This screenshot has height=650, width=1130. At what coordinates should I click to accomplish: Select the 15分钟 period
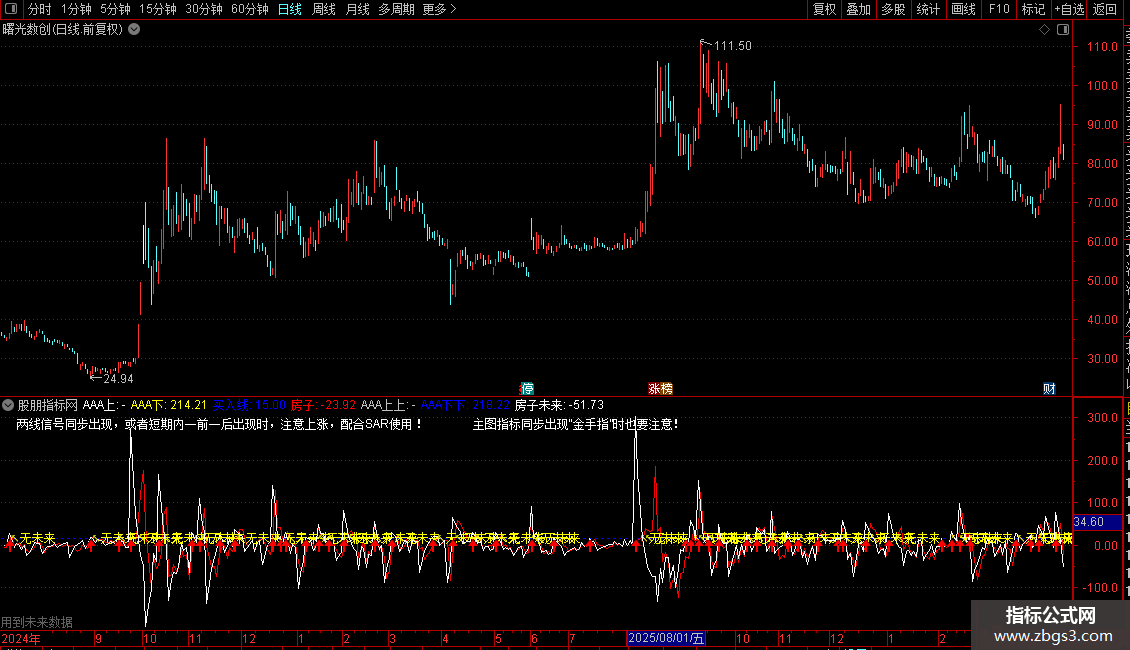pyautogui.click(x=158, y=9)
